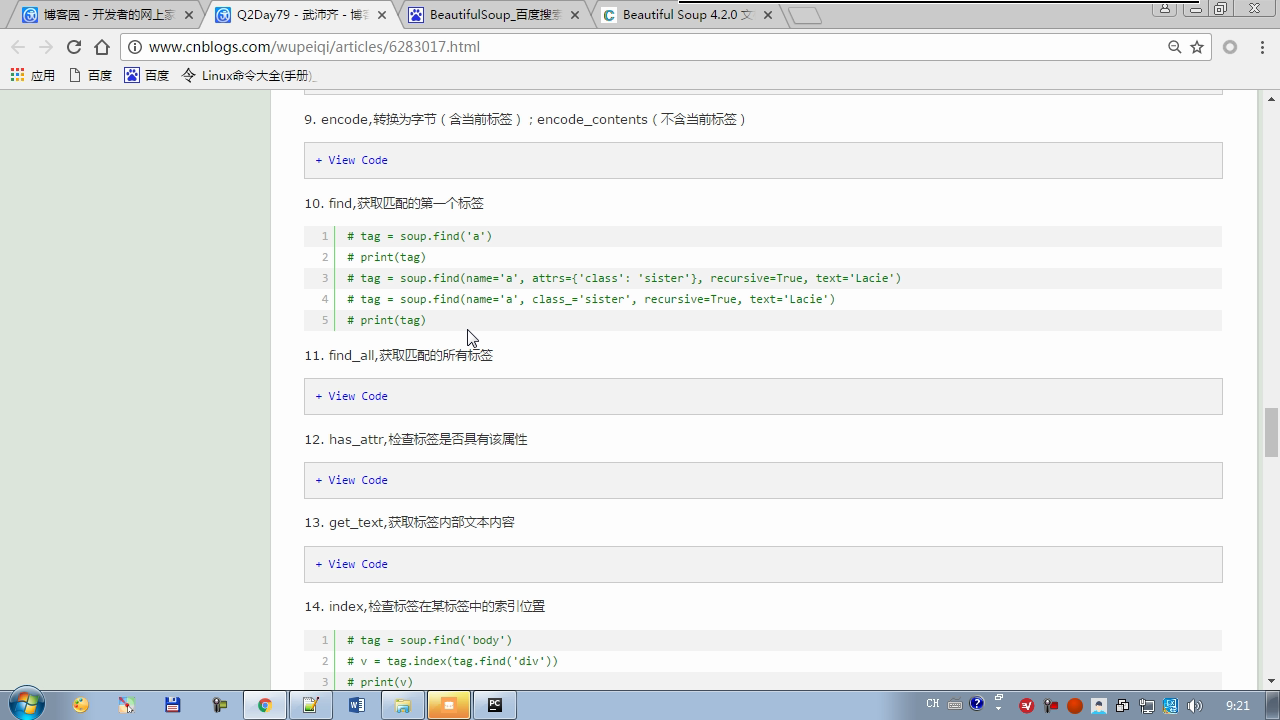Image resolution: width=1280 pixels, height=720 pixels.
Task: Open PyCharm from the taskbar
Action: (x=495, y=705)
